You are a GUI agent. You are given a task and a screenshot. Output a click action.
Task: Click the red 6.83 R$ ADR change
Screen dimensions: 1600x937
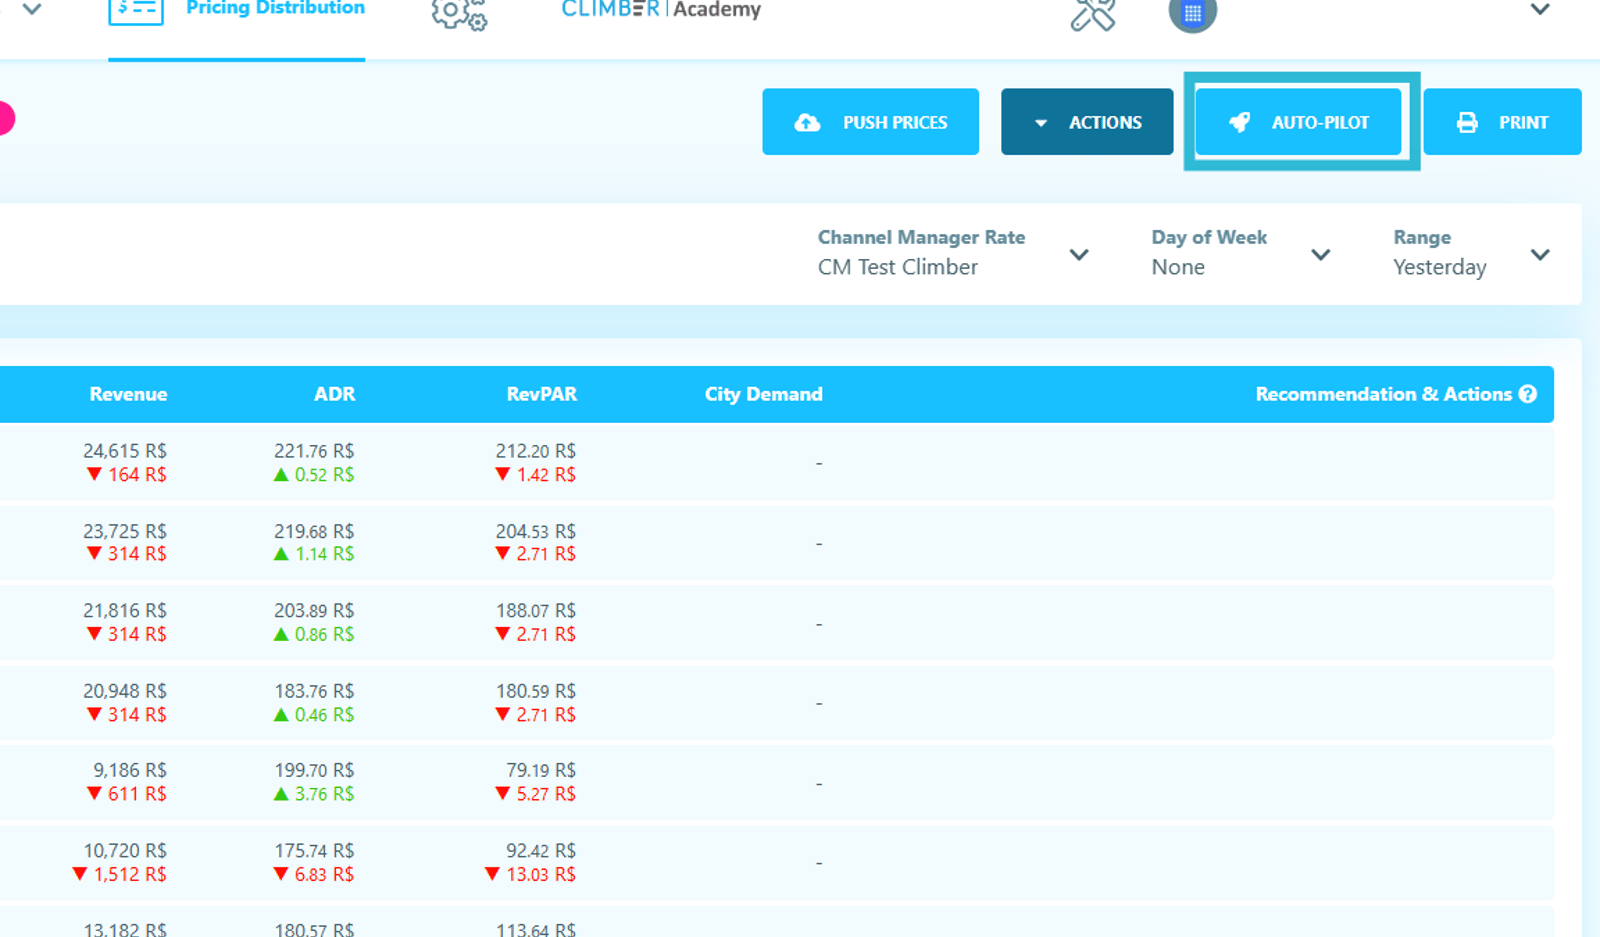click(314, 874)
